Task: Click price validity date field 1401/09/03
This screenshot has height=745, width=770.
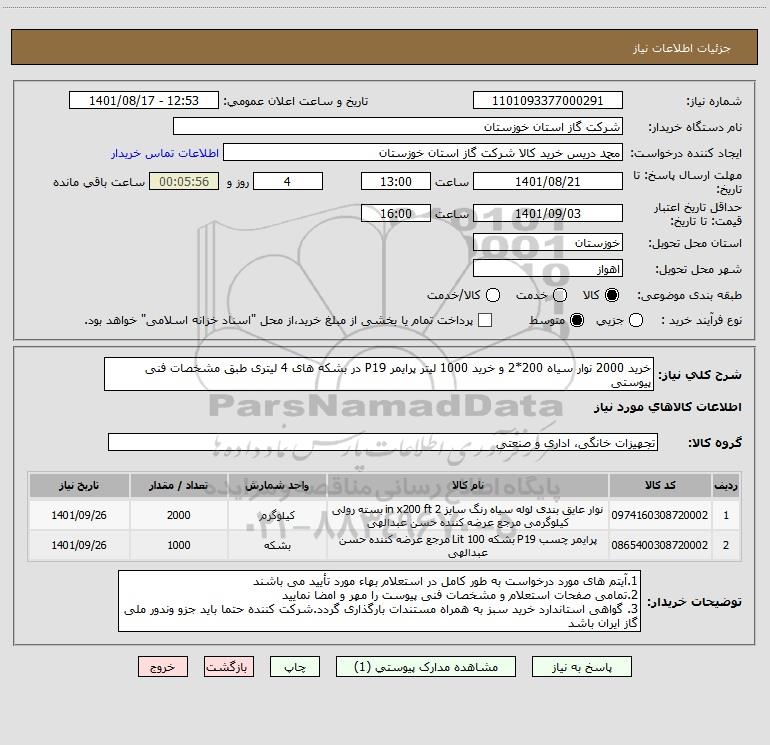Action: click(548, 214)
